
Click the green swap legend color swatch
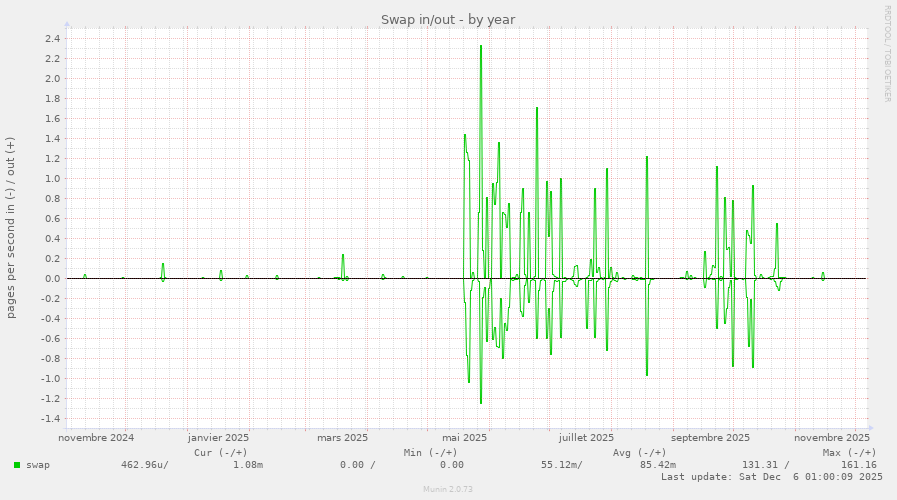(17, 465)
